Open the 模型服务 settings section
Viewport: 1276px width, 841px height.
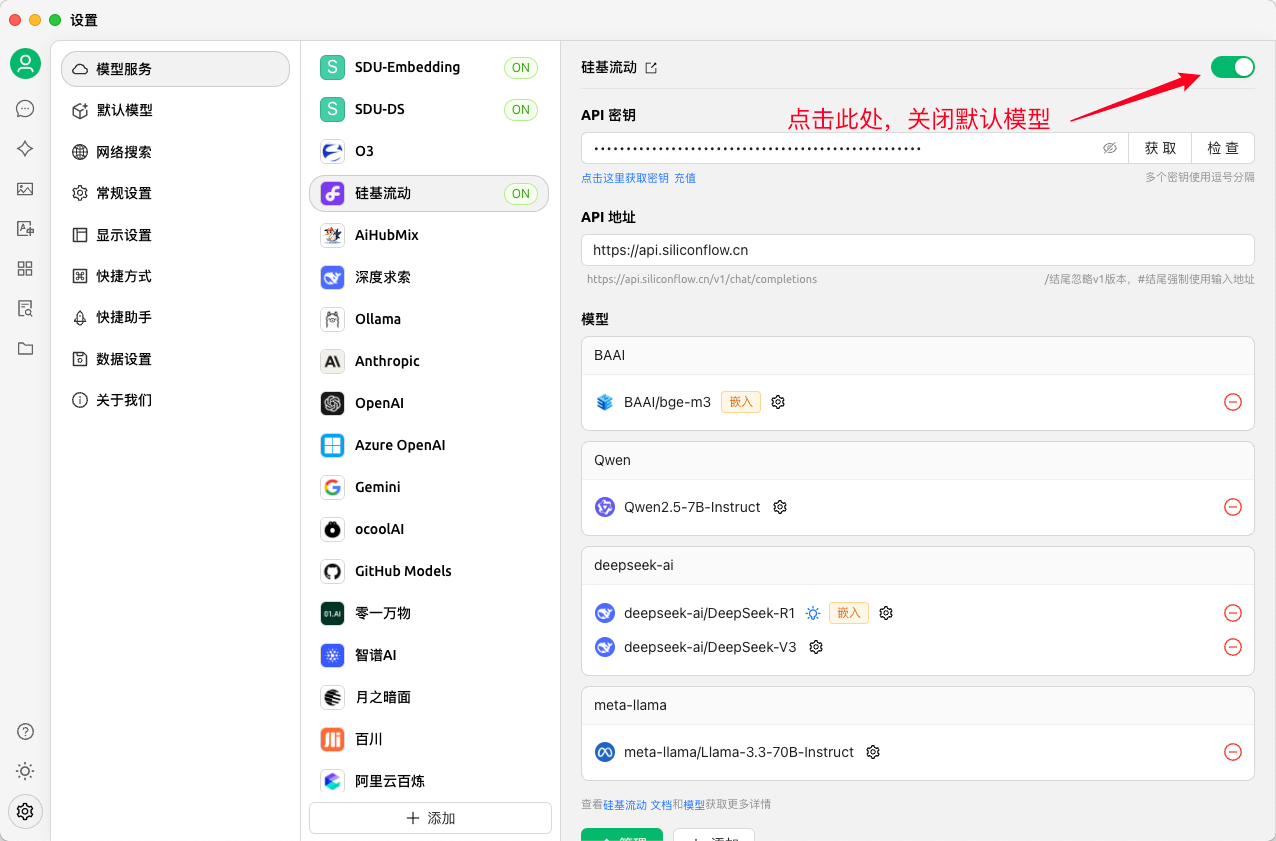pyautogui.click(x=175, y=69)
